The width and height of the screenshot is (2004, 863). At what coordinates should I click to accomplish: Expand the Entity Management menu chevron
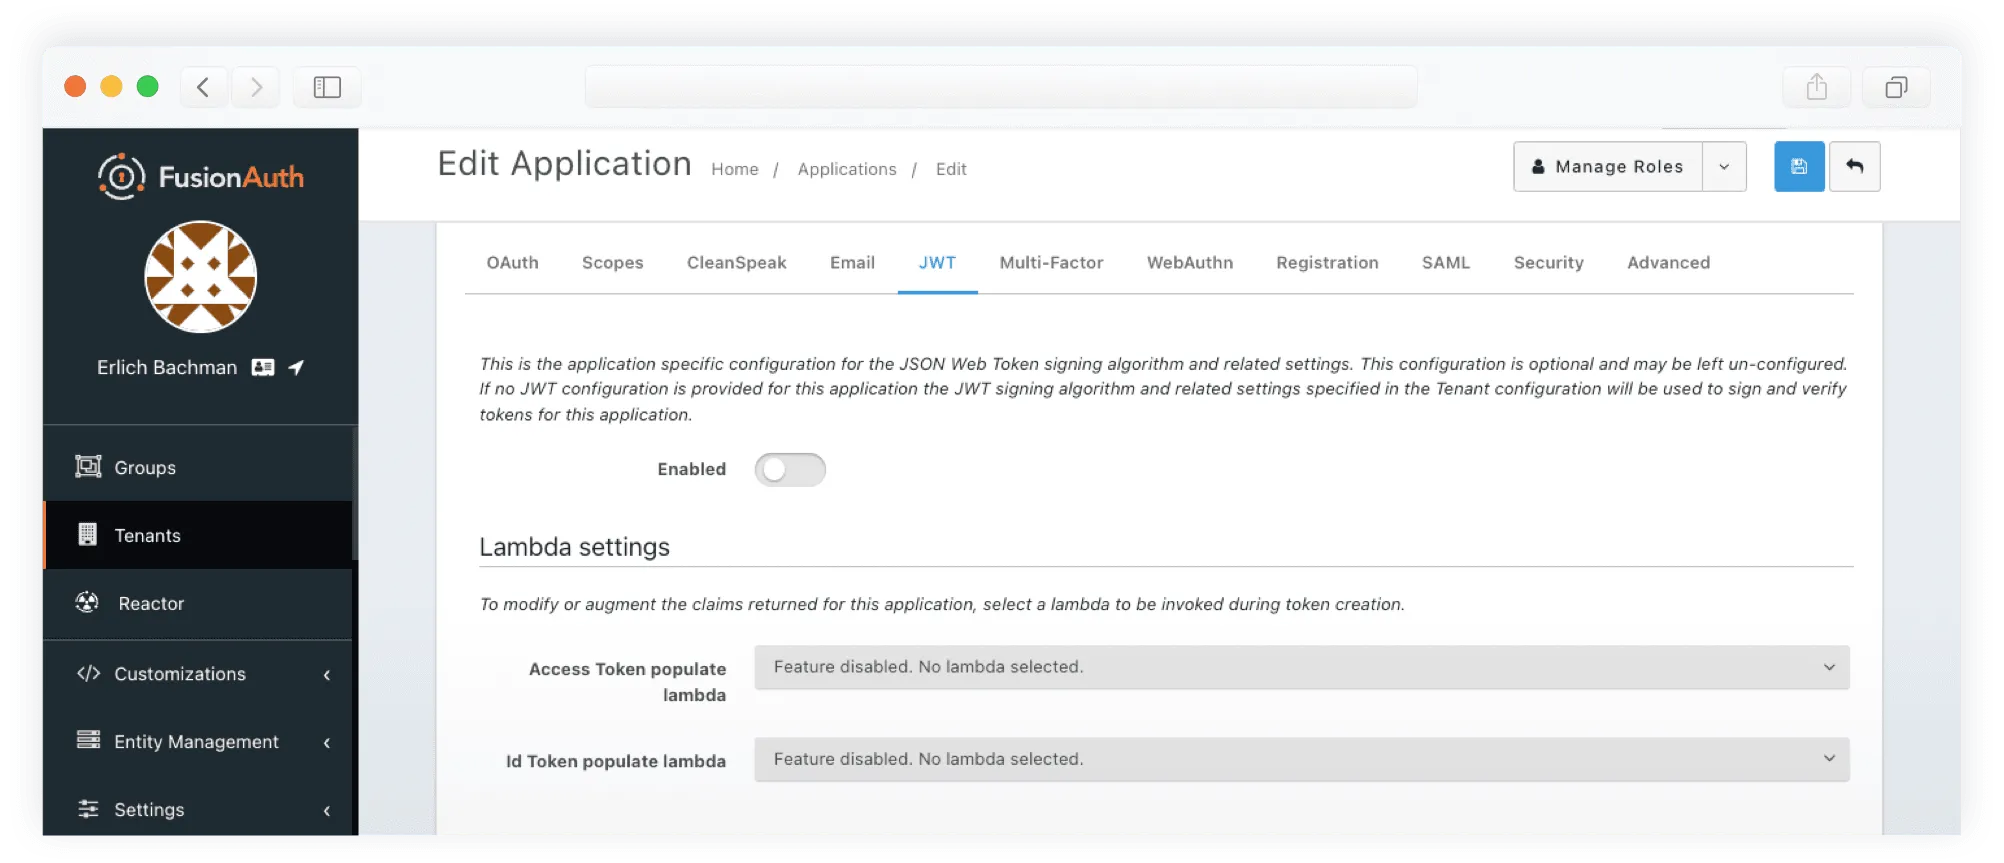327,743
